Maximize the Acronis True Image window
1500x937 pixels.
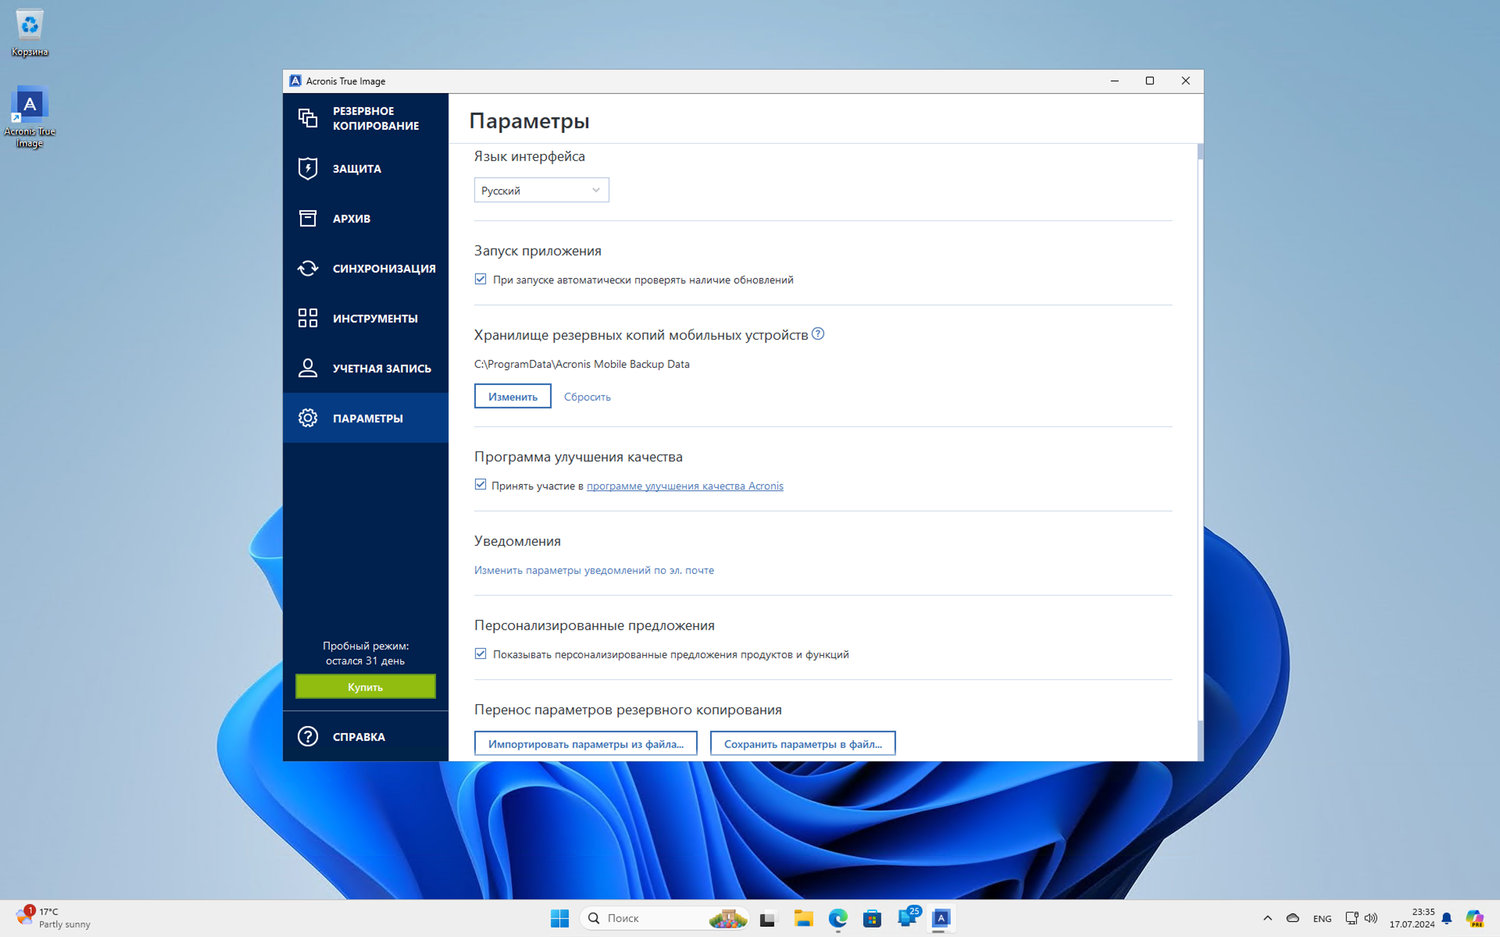[x=1150, y=81]
